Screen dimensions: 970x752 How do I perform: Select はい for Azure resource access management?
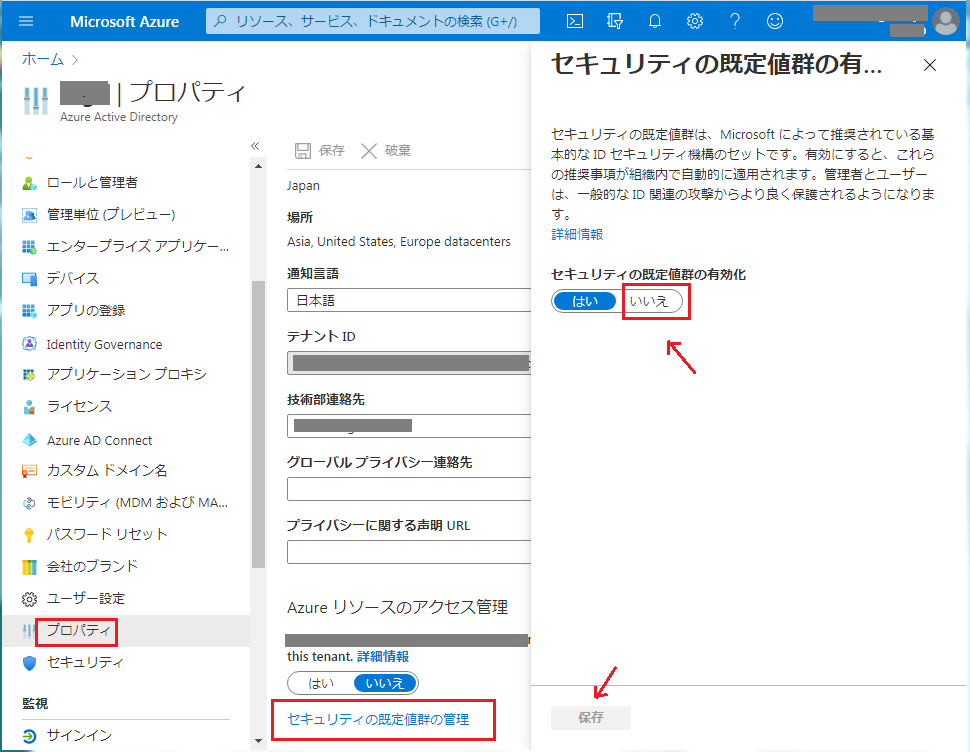click(x=320, y=683)
